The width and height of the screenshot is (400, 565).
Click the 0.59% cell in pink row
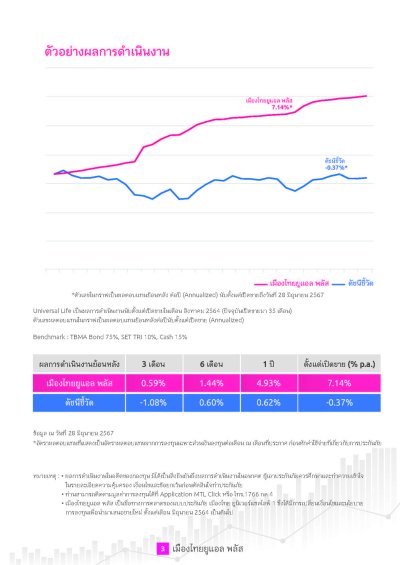click(x=154, y=383)
